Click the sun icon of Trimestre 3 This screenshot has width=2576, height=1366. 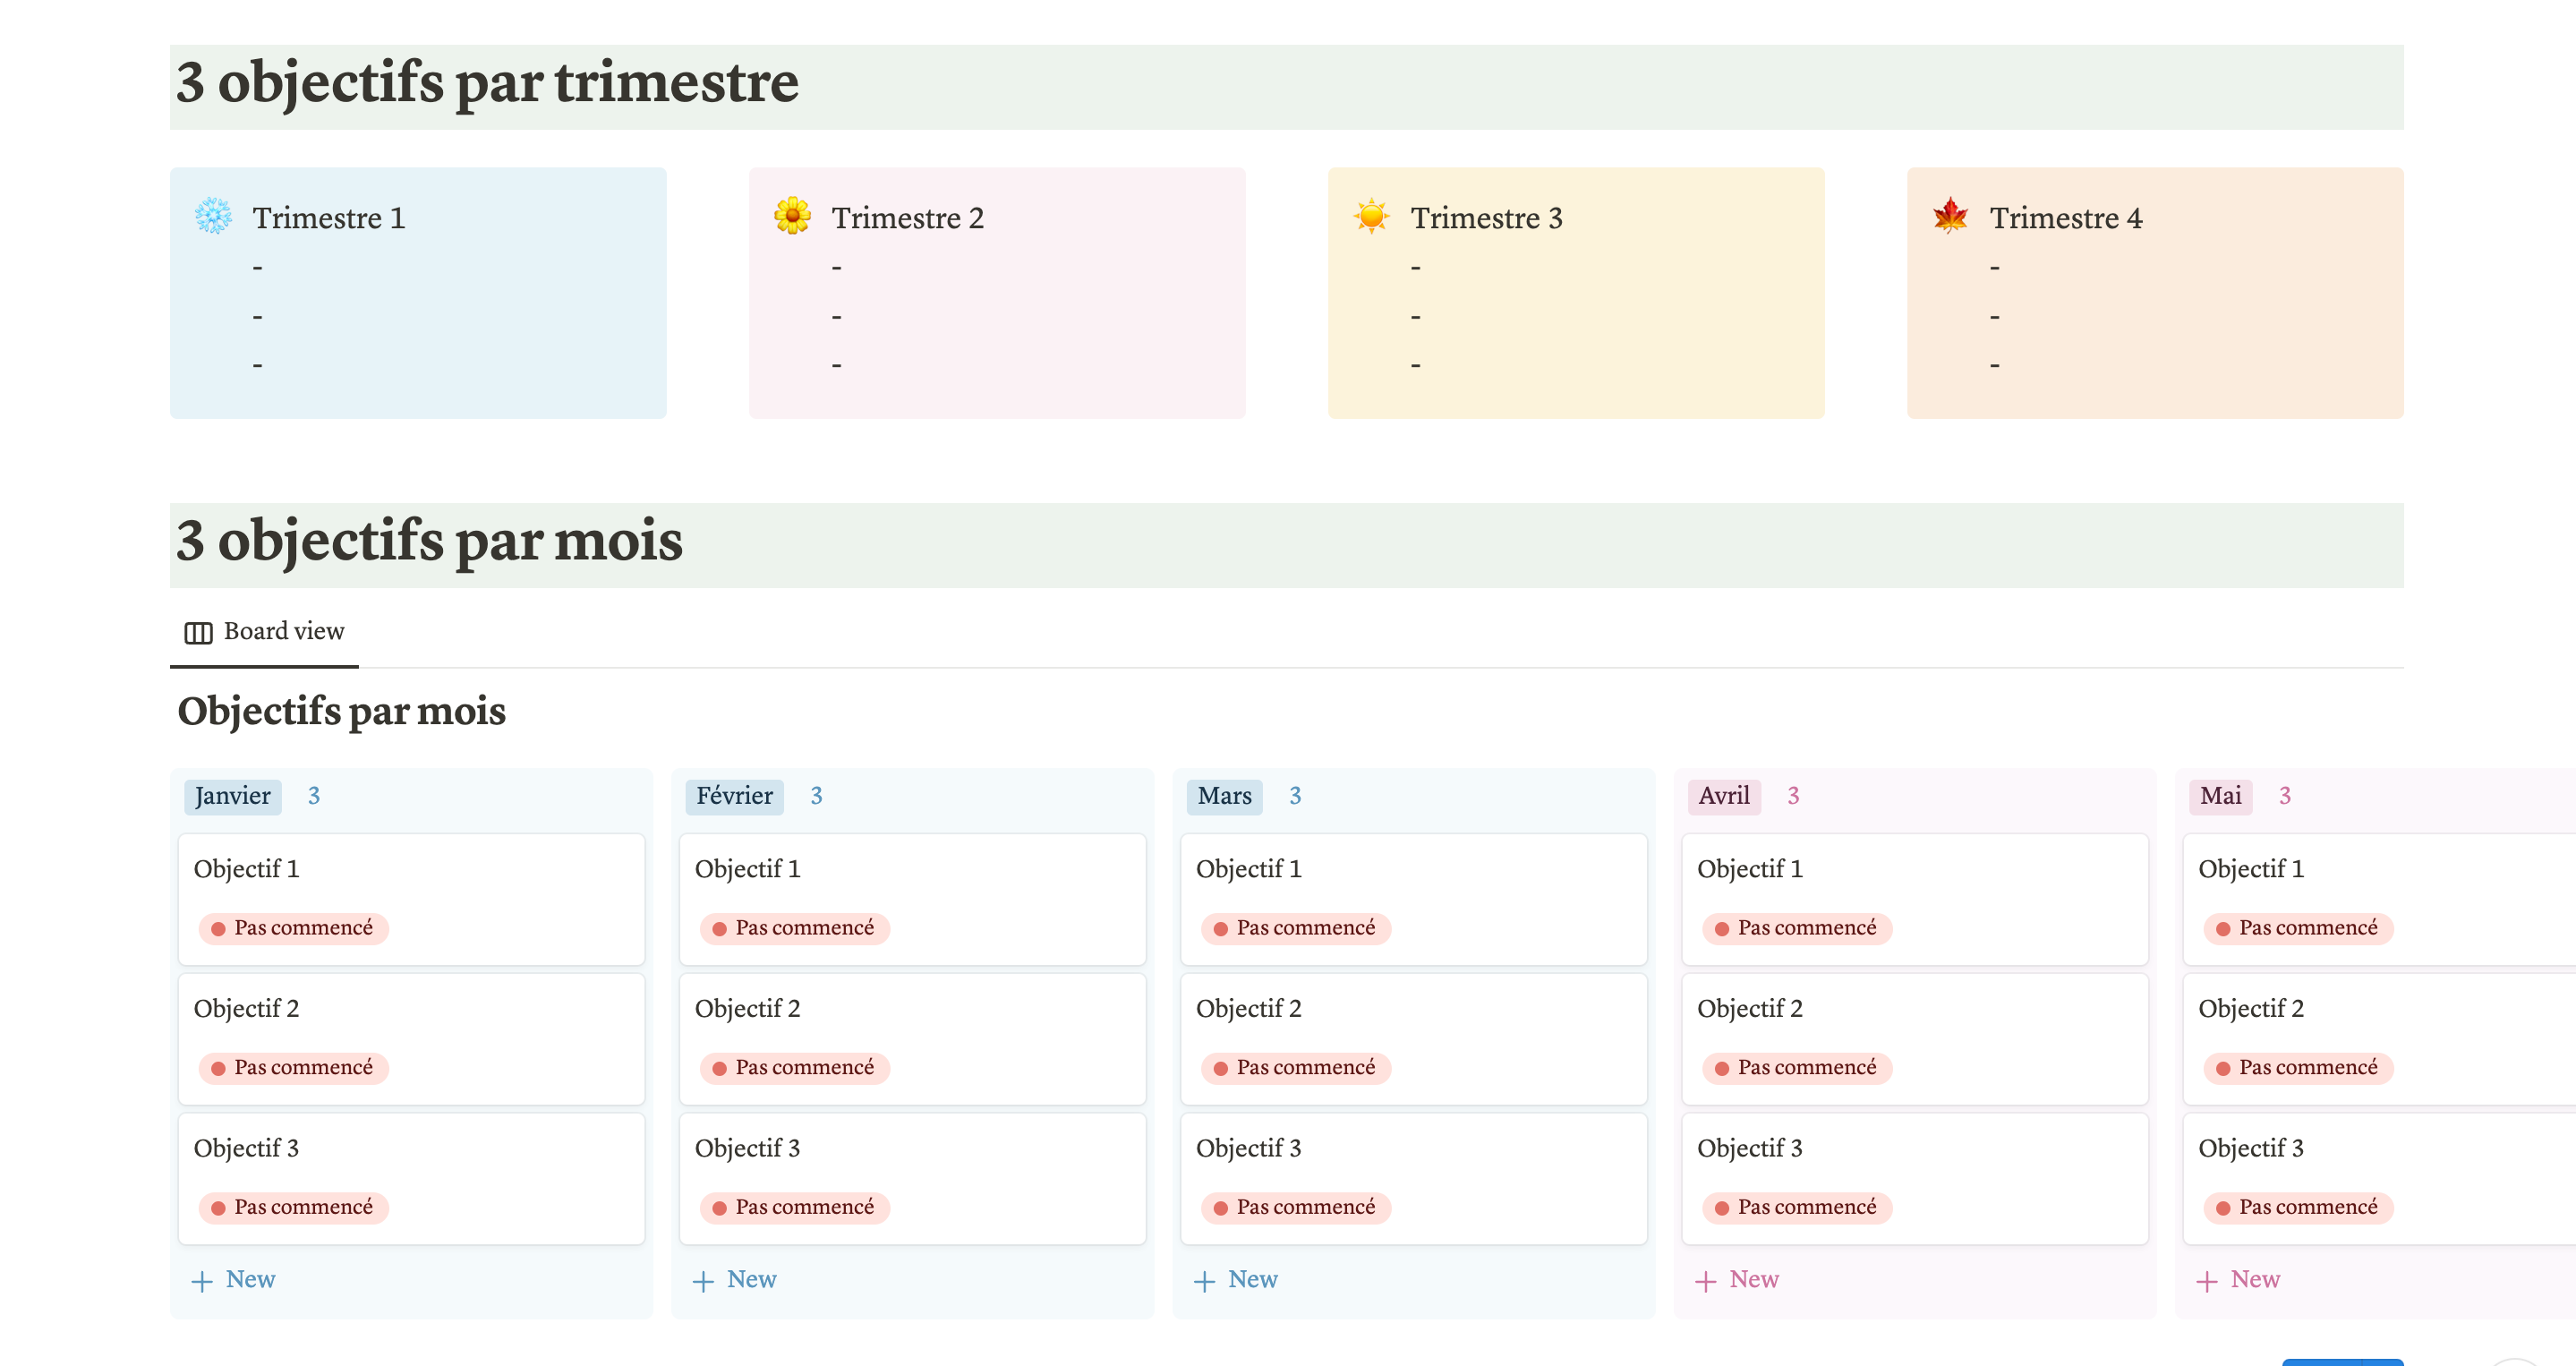(1371, 216)
